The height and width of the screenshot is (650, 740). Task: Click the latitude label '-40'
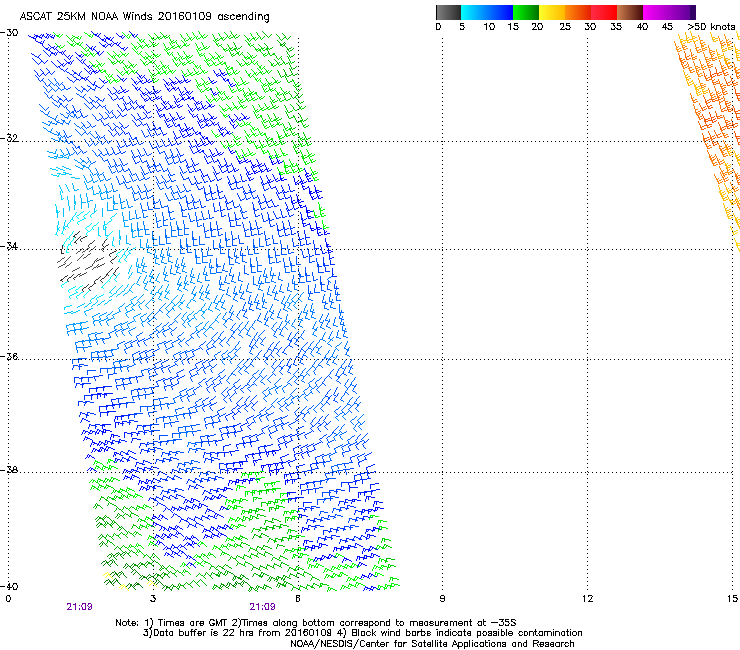9,586
